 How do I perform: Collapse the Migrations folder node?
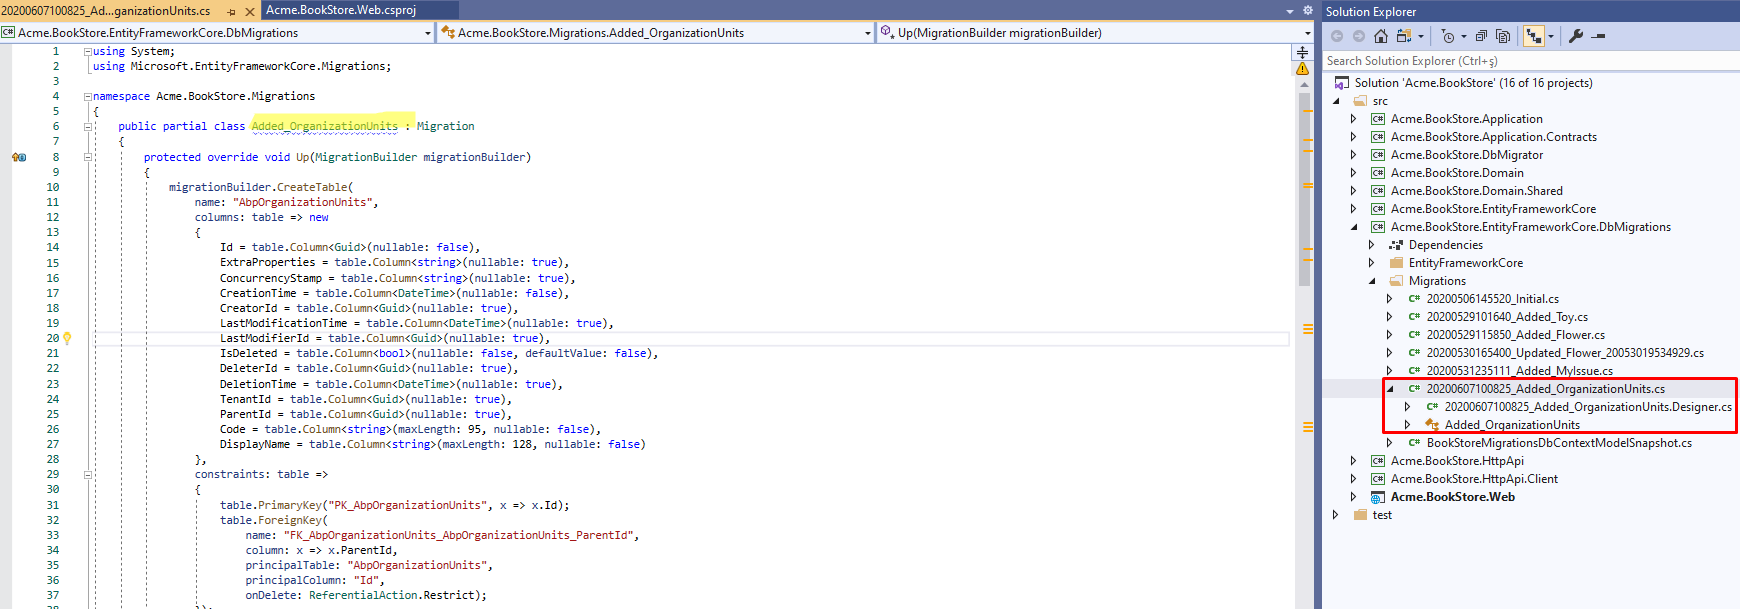(1372, 281)
